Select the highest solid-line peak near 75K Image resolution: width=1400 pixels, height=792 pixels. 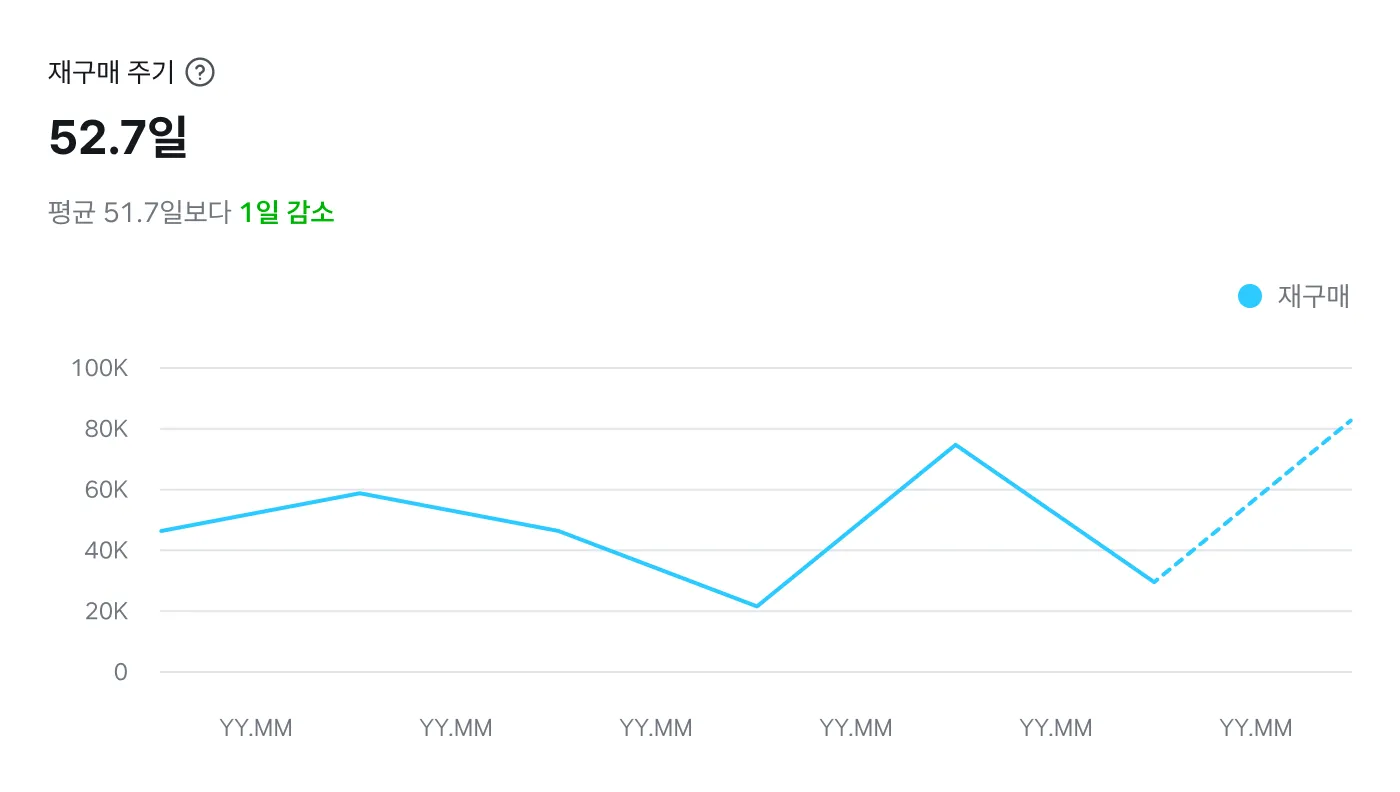pos(955,445)
